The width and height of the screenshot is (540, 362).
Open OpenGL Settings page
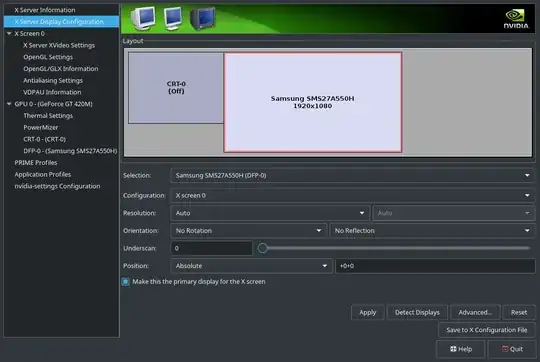click(48, 57)
